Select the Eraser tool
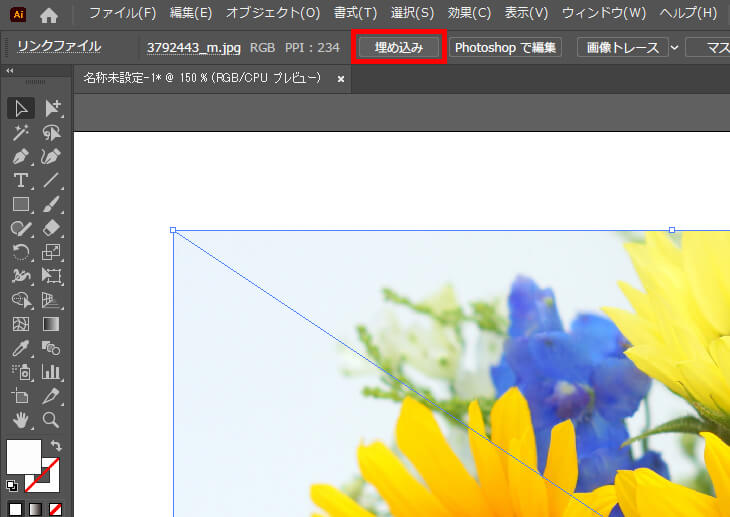The height and width of the screenshot is (517, 730). click(52, 228)
